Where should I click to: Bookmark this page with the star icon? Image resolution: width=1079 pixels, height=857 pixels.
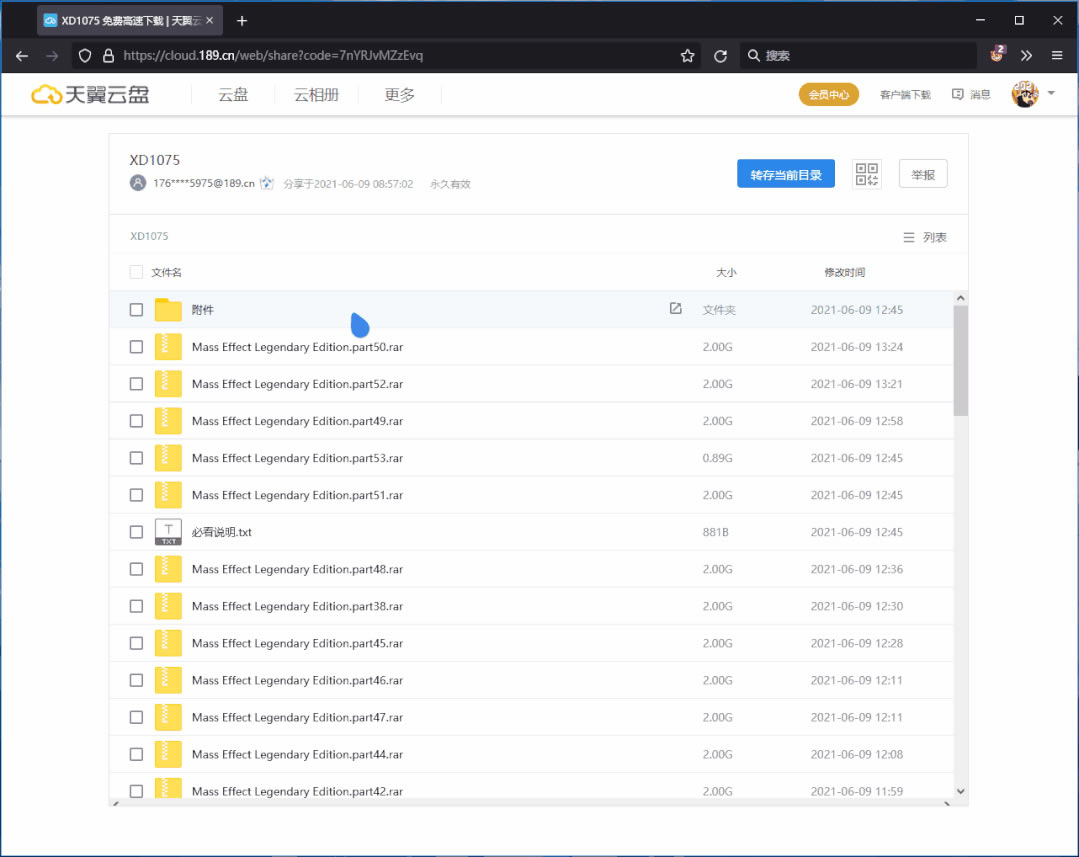point(687,56)
